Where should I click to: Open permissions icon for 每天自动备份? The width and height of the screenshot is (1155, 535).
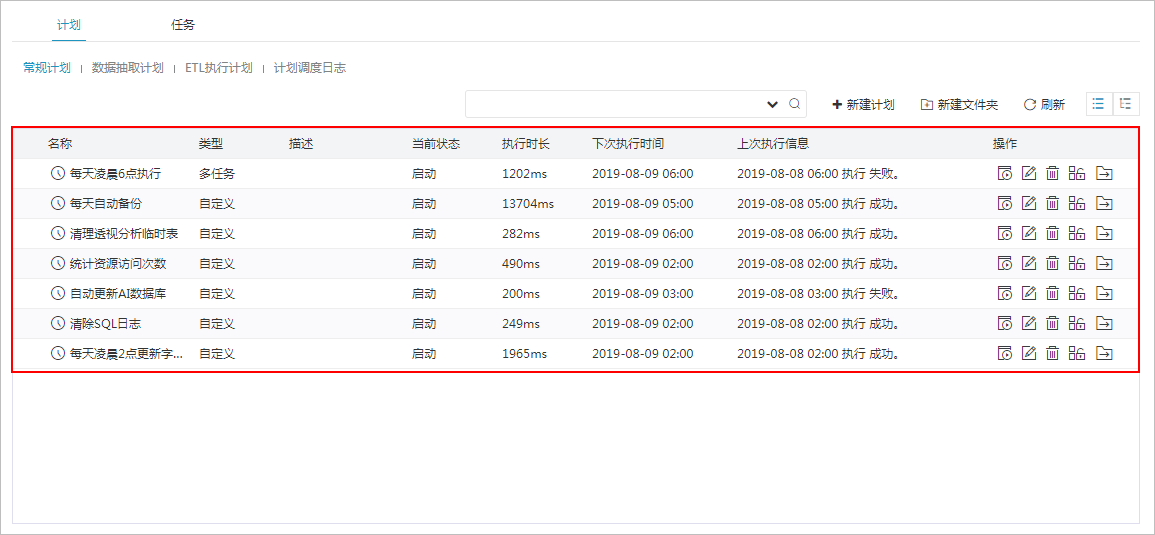tap(1077, 203)
